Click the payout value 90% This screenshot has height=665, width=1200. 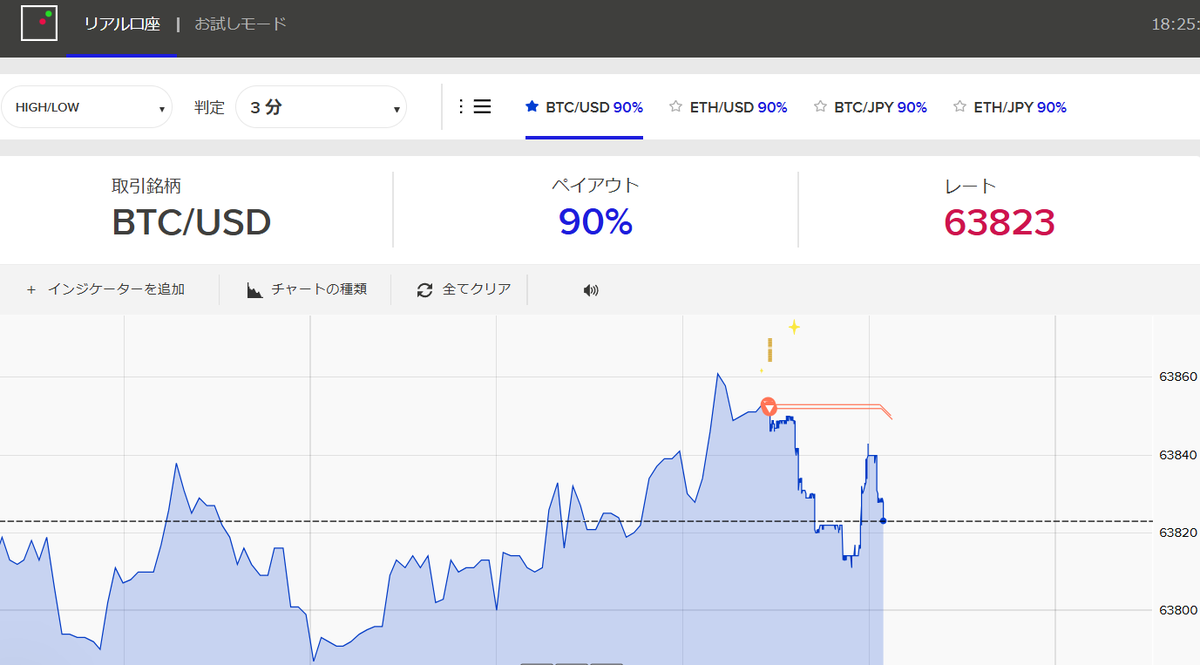click(596, 222)
